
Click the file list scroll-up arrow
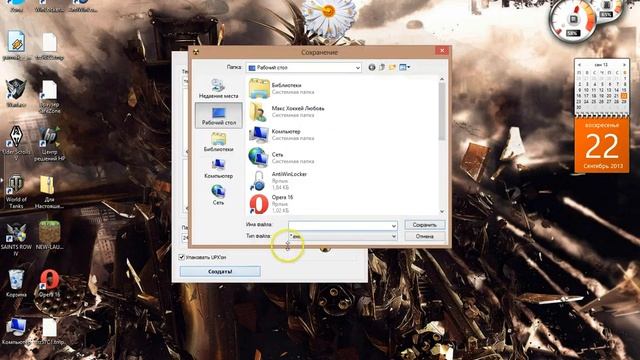click(x=442, y=79)
